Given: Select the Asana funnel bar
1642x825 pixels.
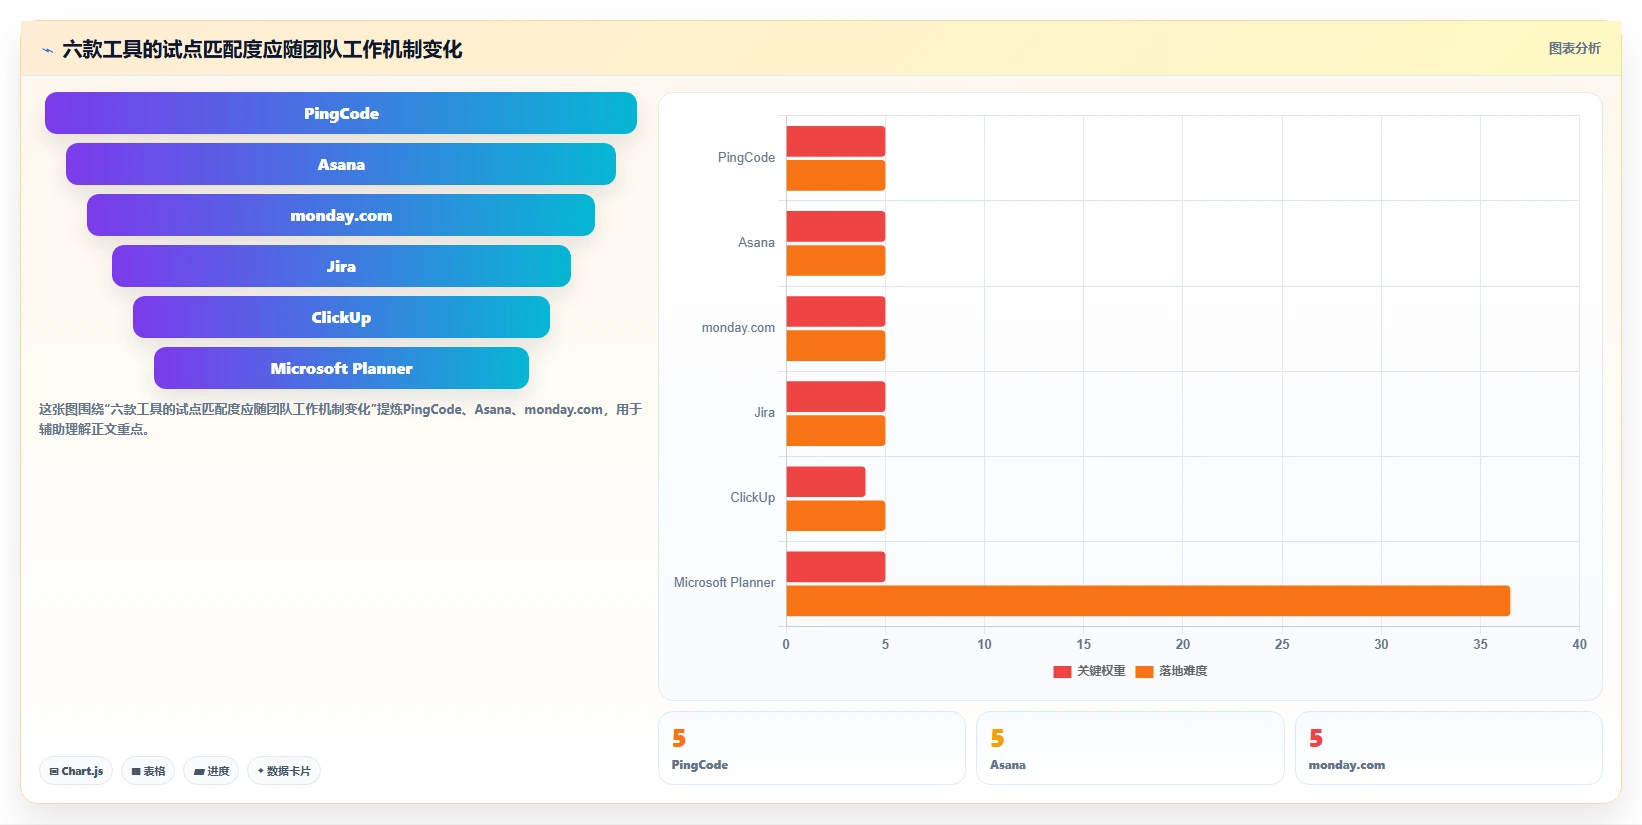Looking at the screenshot, I should 341,164.
